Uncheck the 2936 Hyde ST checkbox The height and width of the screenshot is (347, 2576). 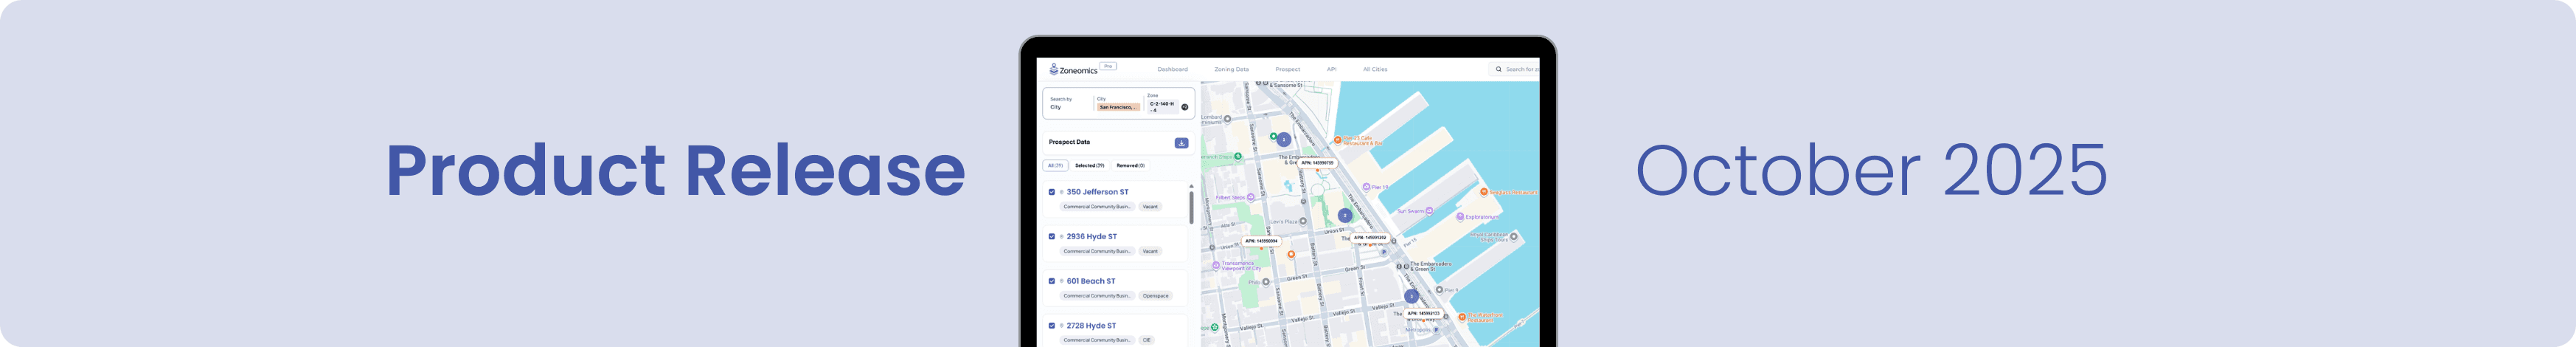(1051, 237)
